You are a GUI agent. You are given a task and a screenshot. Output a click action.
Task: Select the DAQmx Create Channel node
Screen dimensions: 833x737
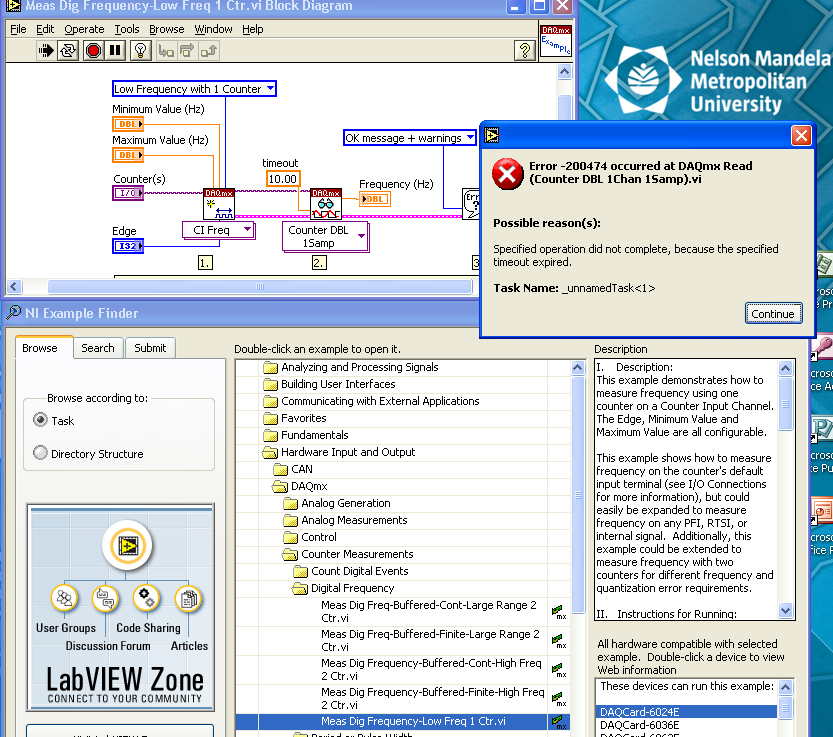[x=219, y=204]
